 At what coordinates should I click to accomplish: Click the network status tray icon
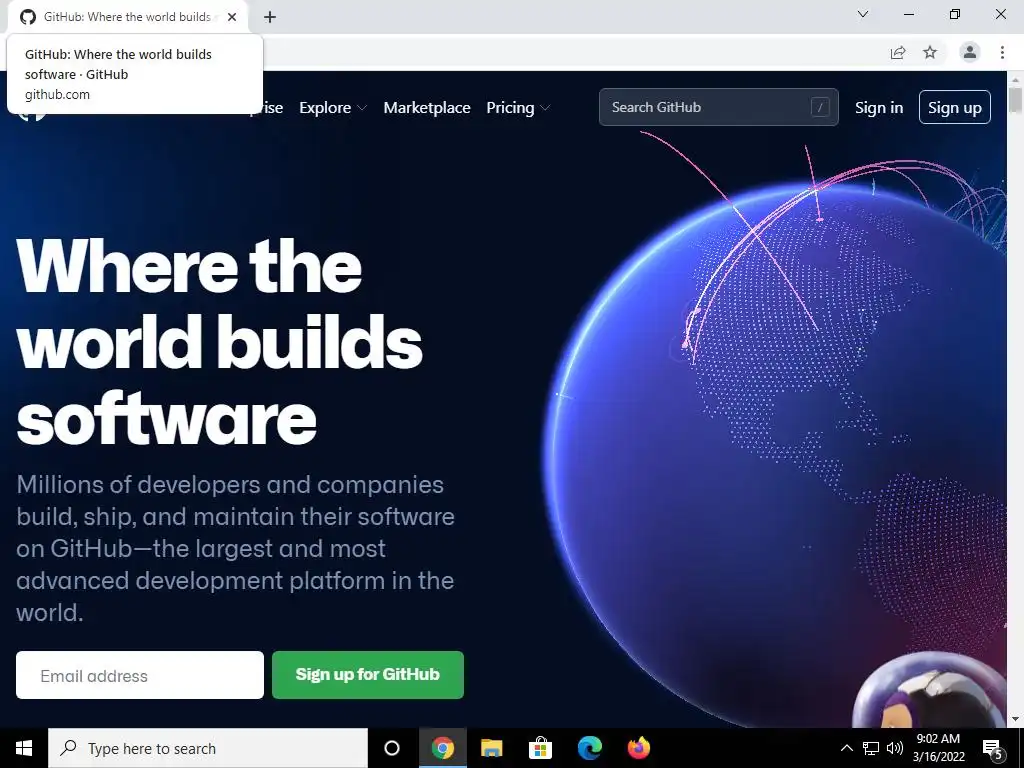pyautogui.click(x=871, y=748)
